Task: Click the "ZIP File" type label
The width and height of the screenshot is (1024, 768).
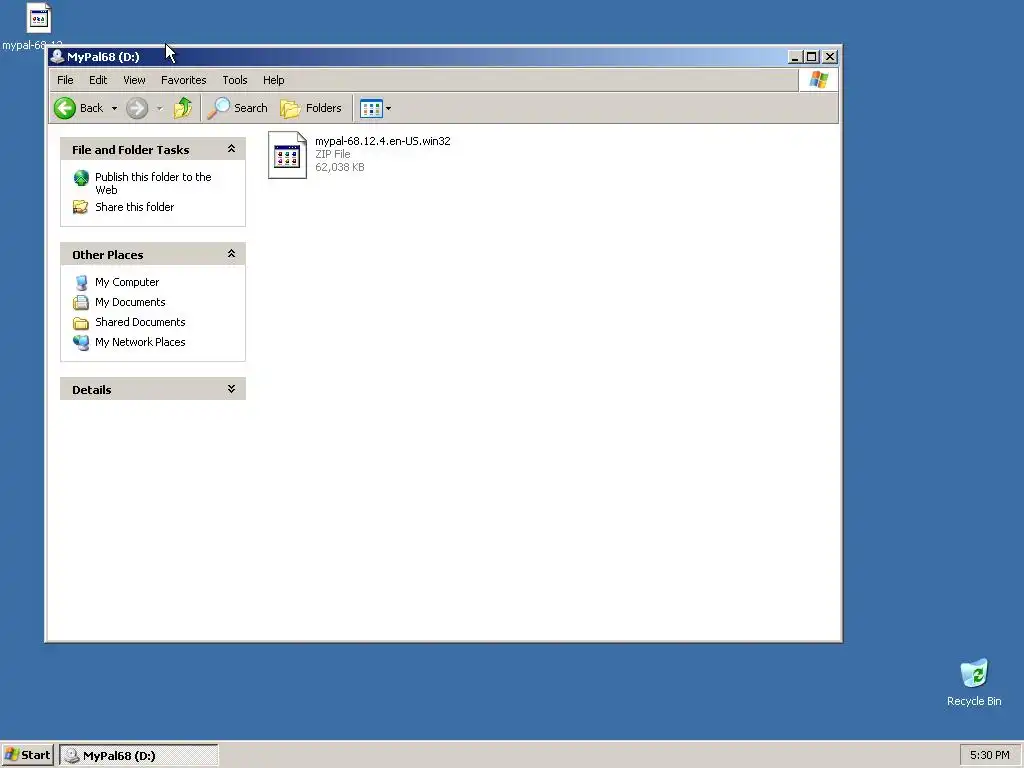Action: click(332, 154)
